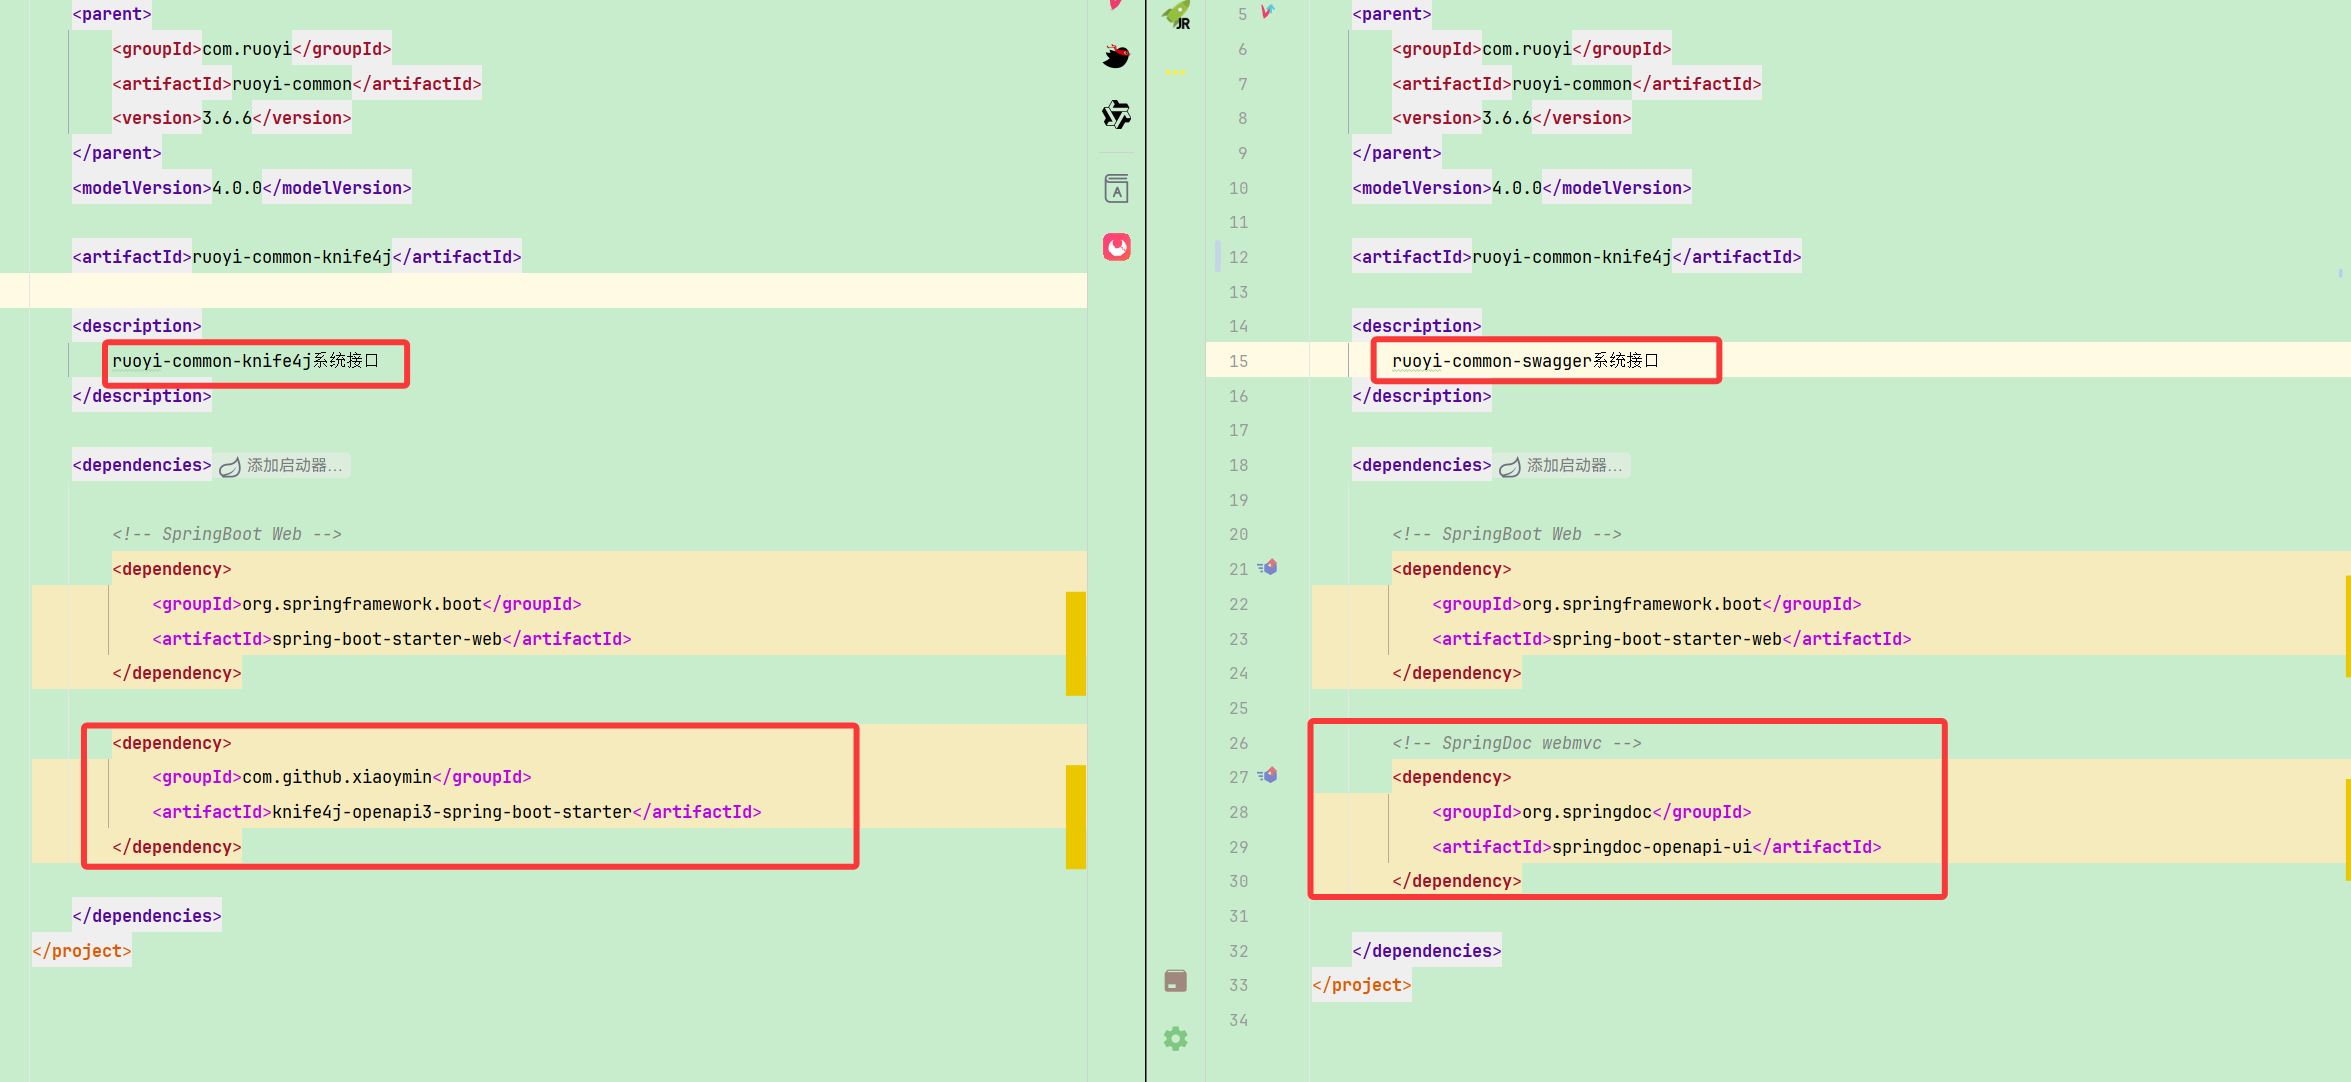Screen dimensions: 2351x1082
Task: Click the black bird translation plugin icon
Action: click(x=1116, y=57)
